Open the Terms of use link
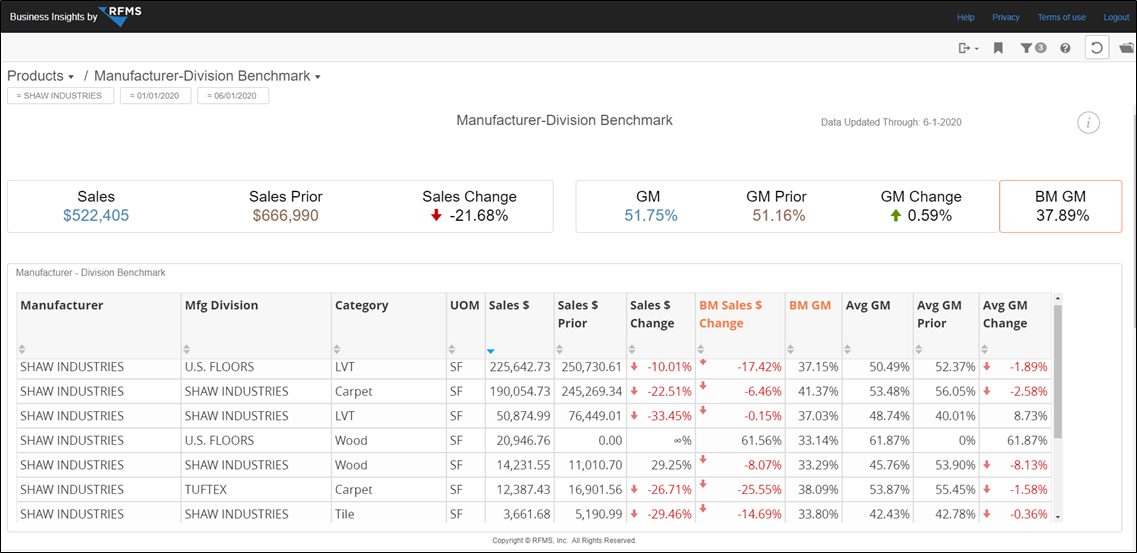Viewport: 1137px width, 553px height. click(1062, 17)
